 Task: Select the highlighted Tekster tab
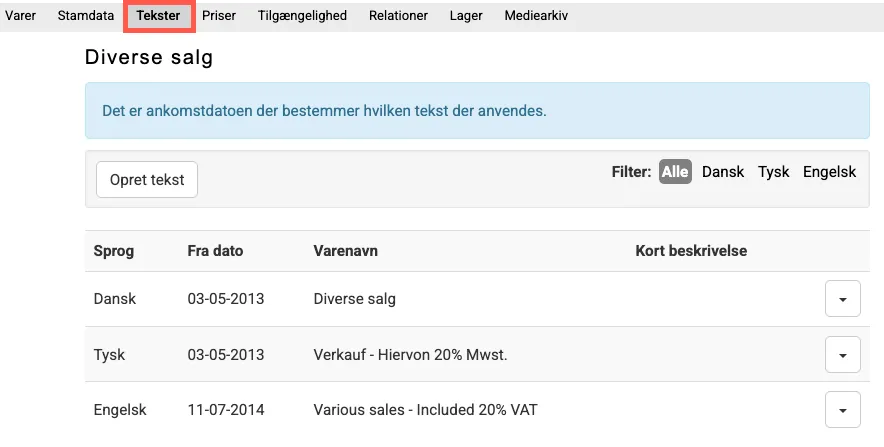(x=158, y=16)
